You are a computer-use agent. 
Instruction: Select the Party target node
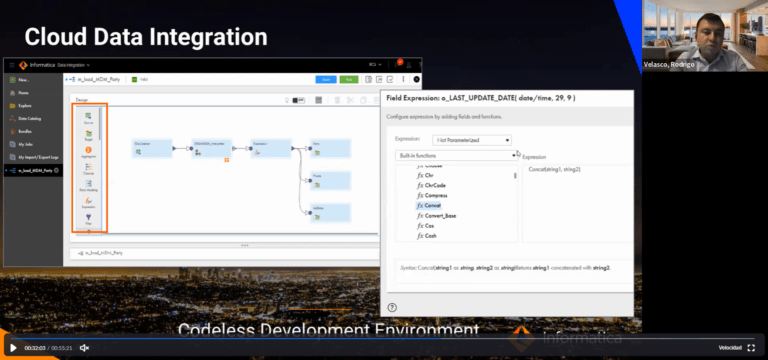331,148
